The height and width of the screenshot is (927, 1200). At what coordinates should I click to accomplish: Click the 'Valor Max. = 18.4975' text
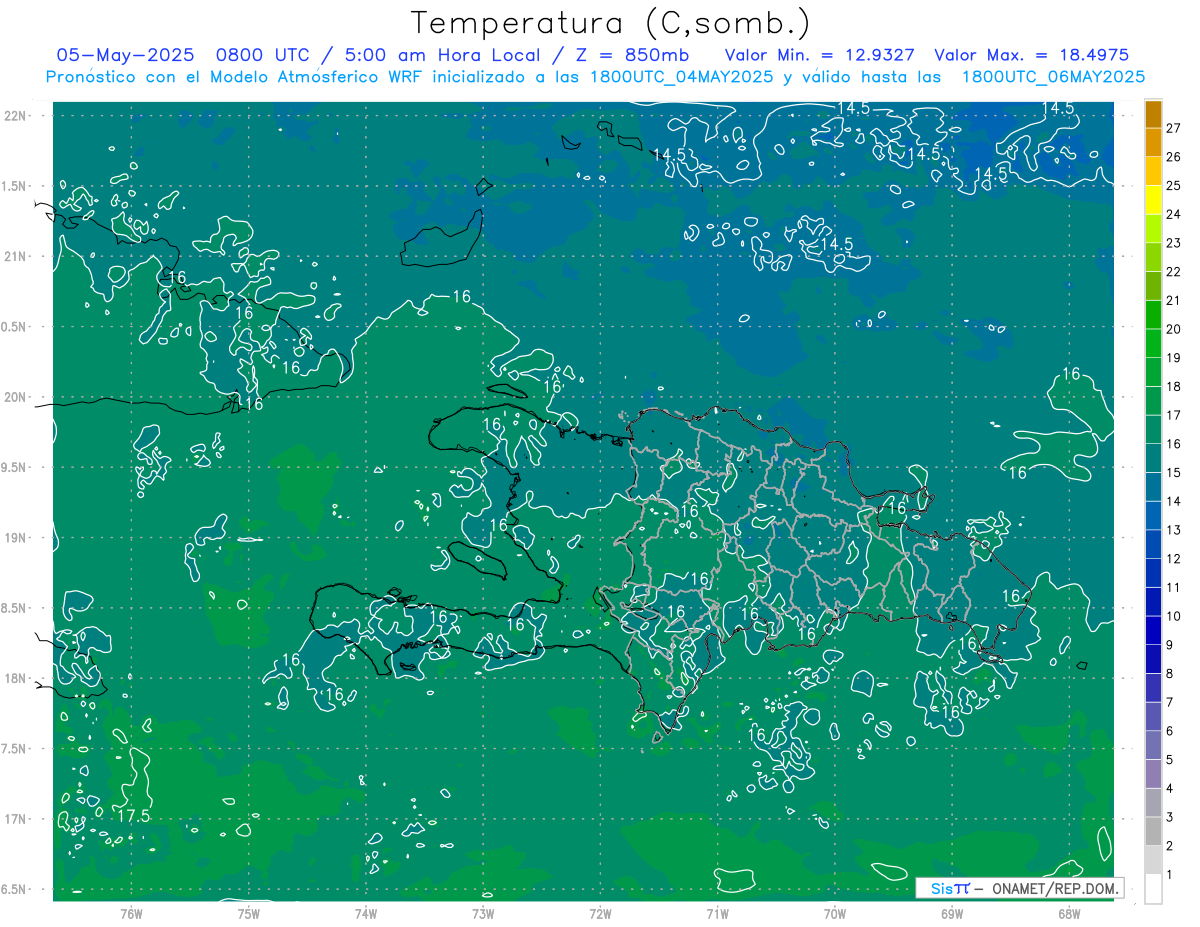coord(1033,55)
